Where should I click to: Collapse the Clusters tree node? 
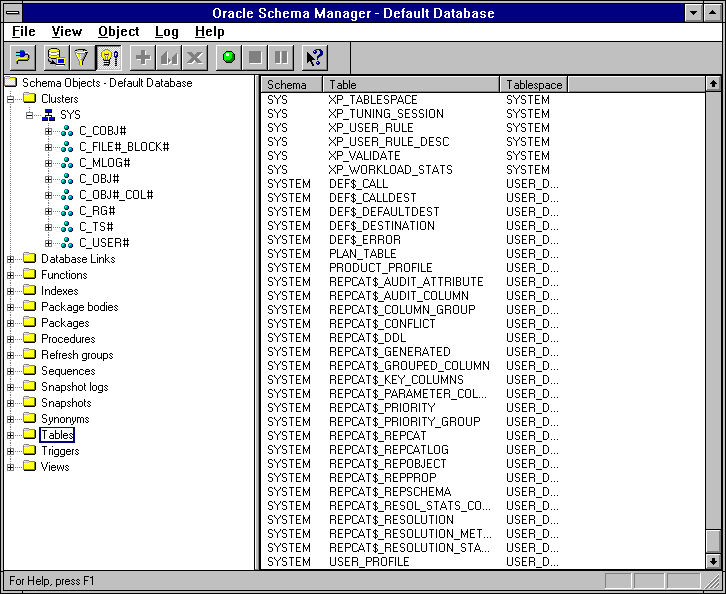coord(11,99)
